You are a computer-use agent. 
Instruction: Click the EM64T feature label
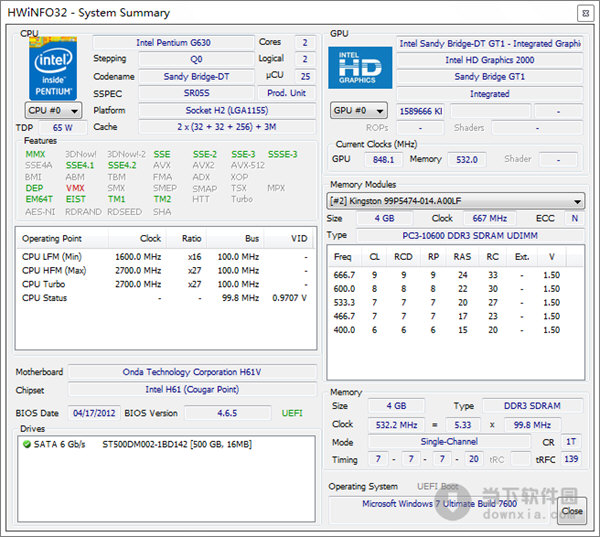39,199
